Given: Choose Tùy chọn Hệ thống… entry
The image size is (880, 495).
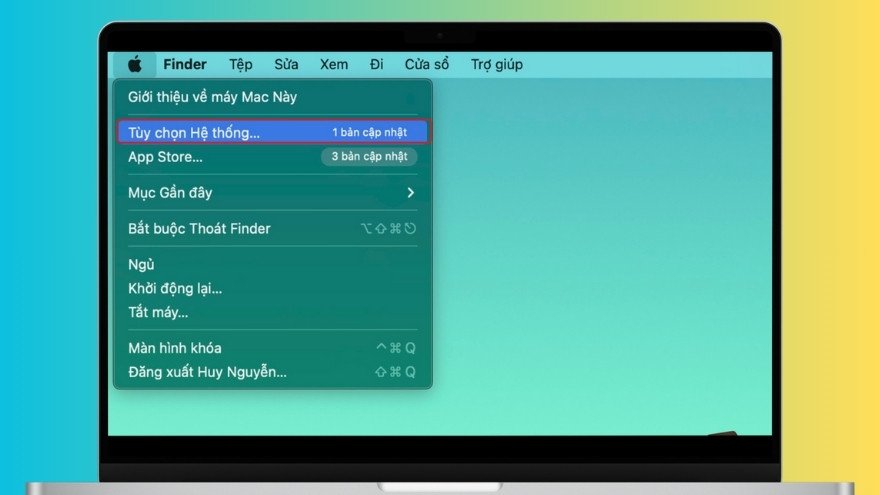Looking at the screenshot, I should pos(273,132).
